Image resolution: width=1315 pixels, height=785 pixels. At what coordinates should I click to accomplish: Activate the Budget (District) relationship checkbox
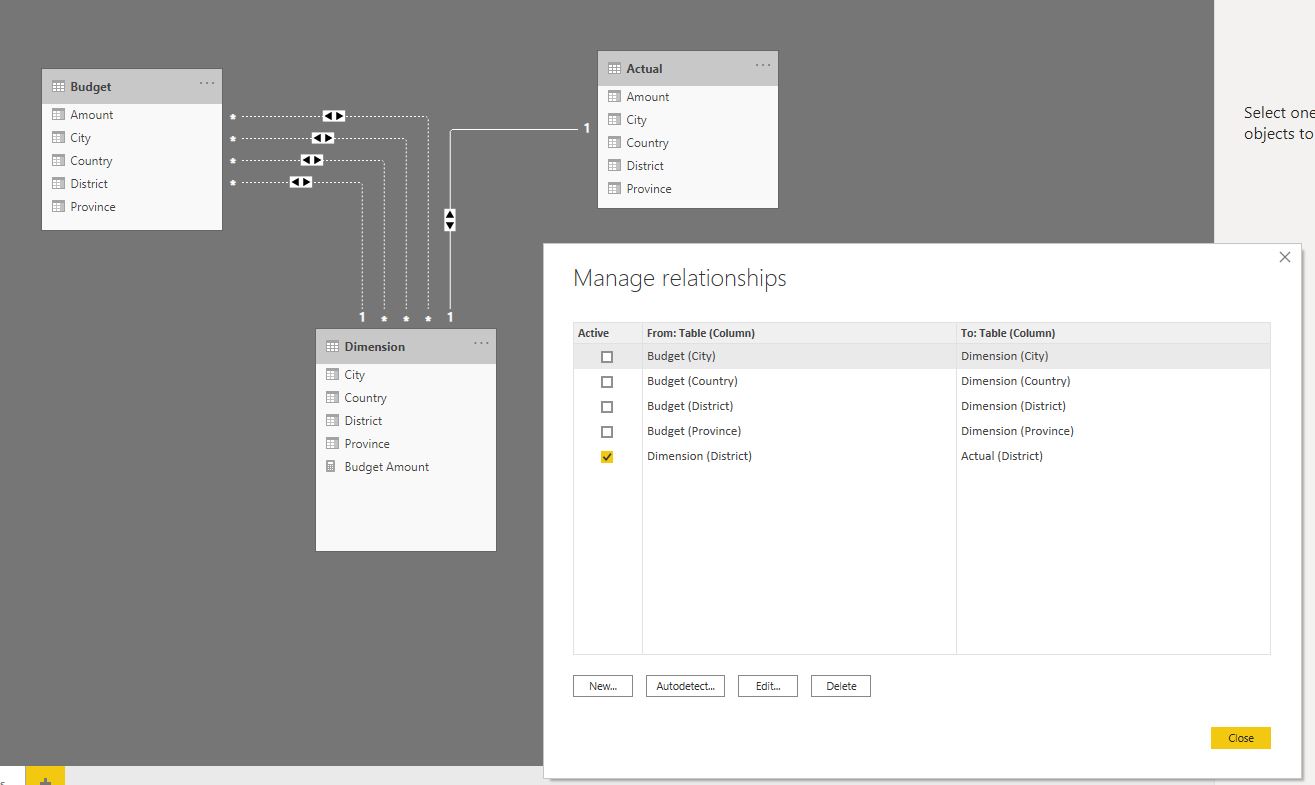tap(607, 407)
